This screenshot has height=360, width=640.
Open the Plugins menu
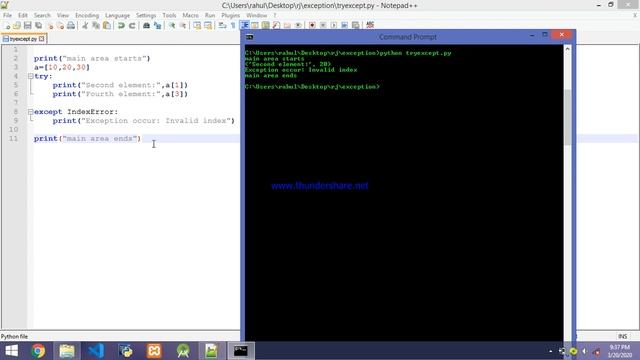coord(231,15)
